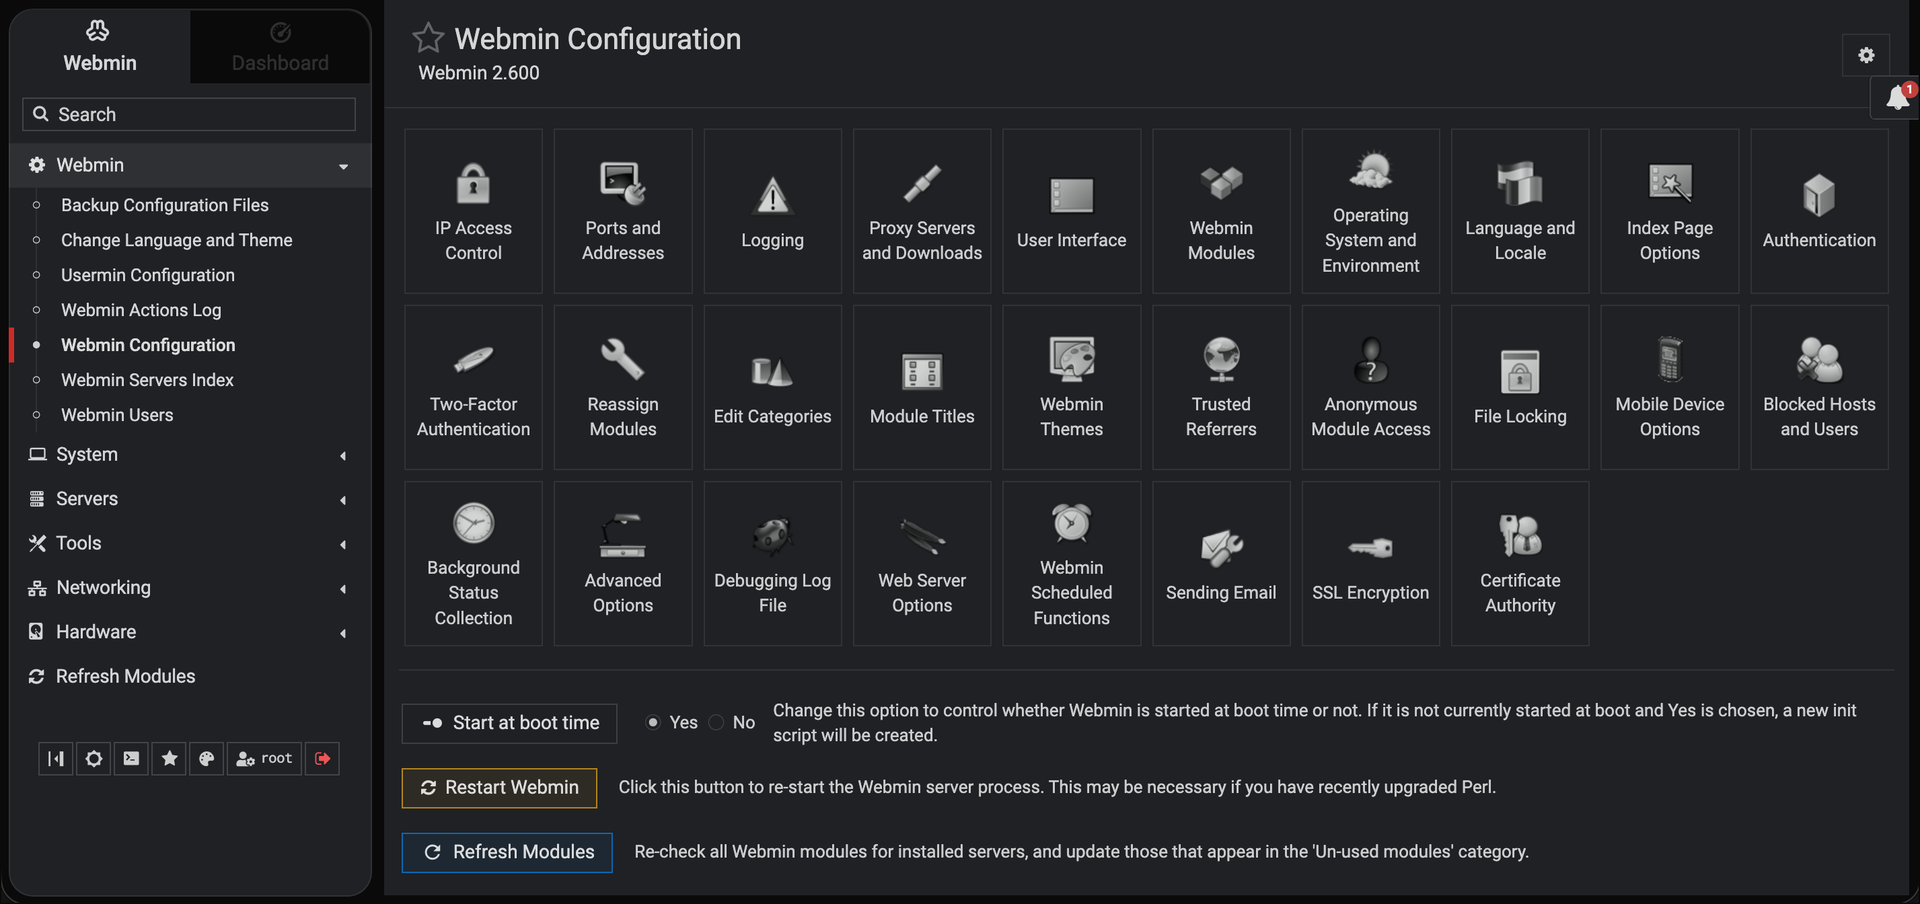Expand the System sidebar category
This screenshot has height=904, width=1920.
[x=190, y=454]
